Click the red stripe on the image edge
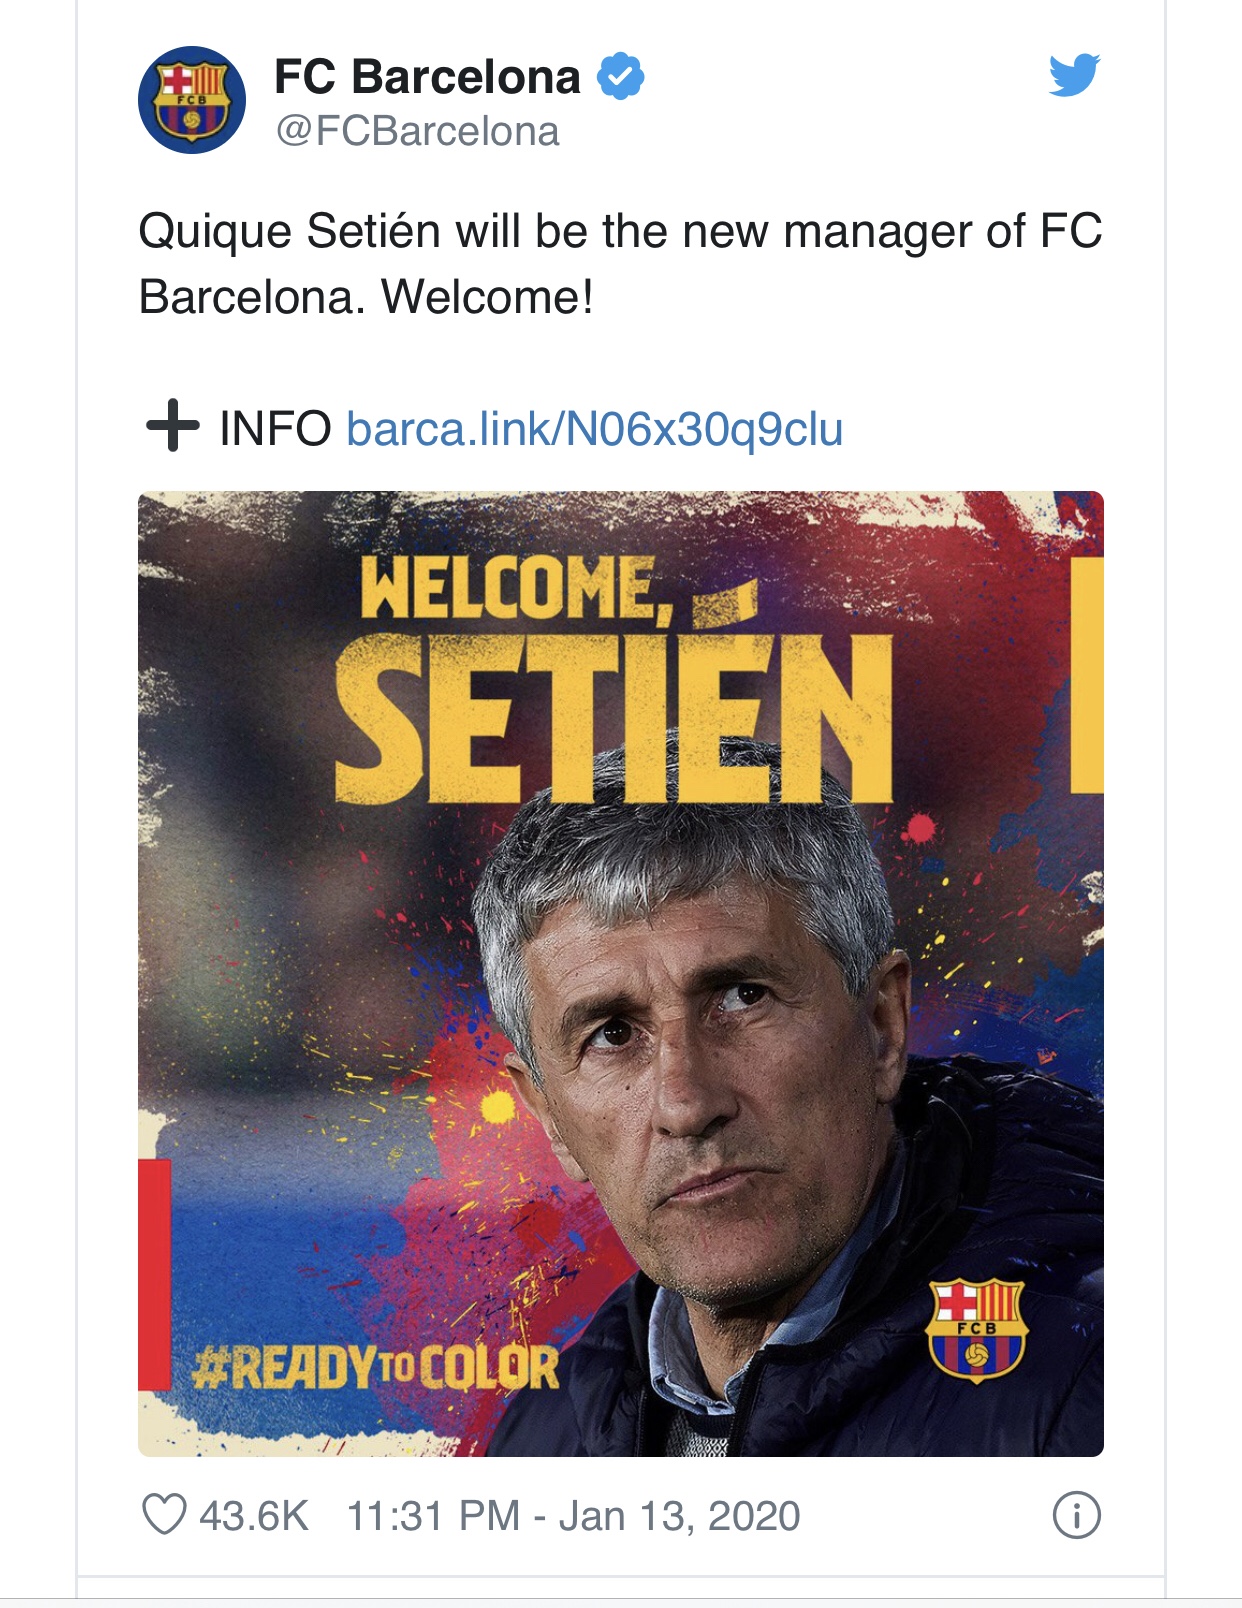 click(154, 1275)
